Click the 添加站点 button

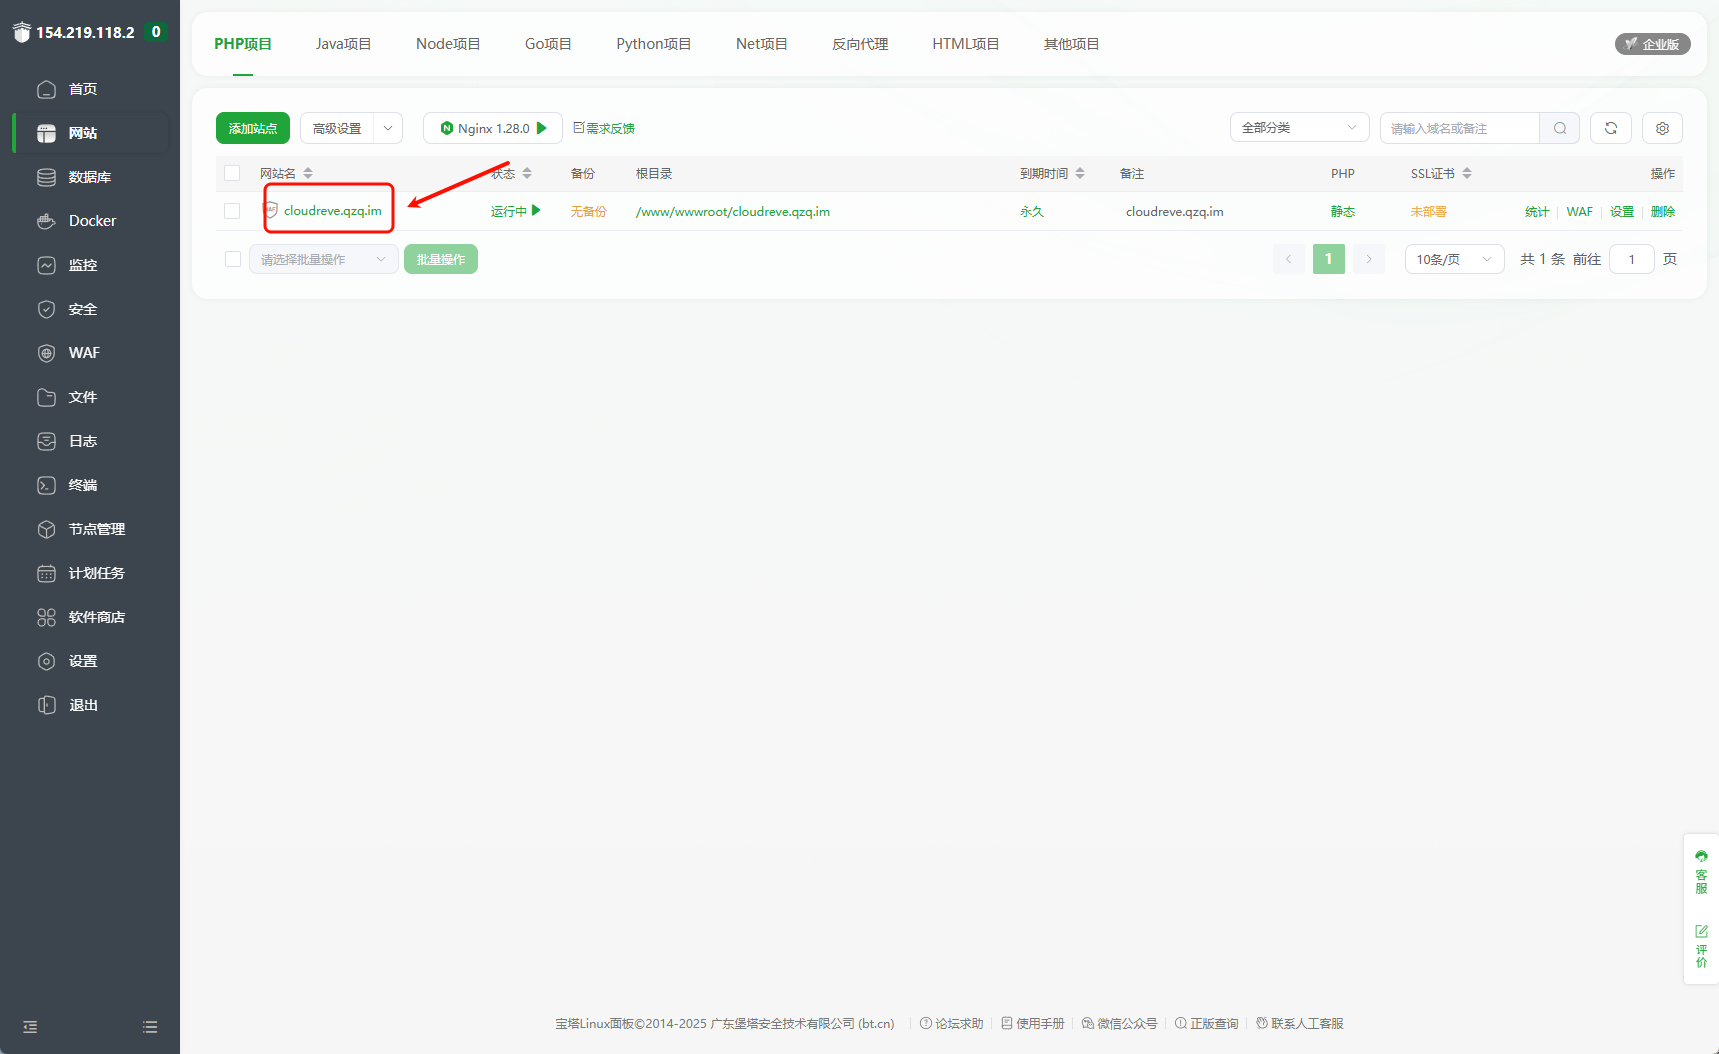coord(252,128)
